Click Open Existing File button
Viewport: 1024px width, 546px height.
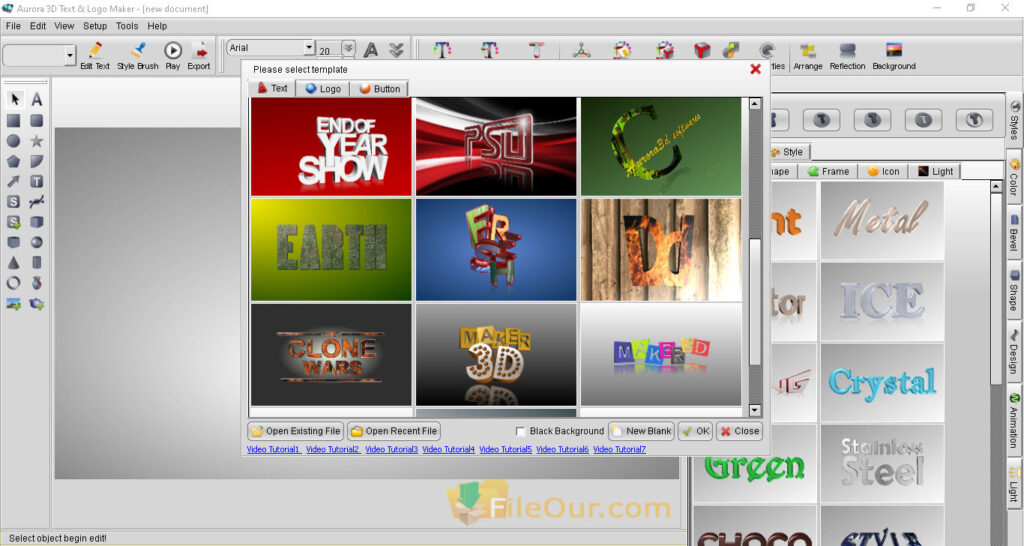click(x=295, y=431)
